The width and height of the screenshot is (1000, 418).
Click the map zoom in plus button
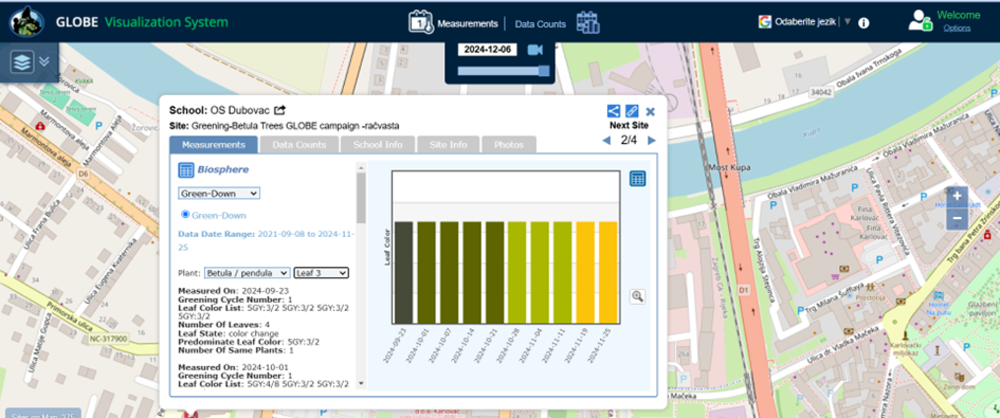click(957, 197)
